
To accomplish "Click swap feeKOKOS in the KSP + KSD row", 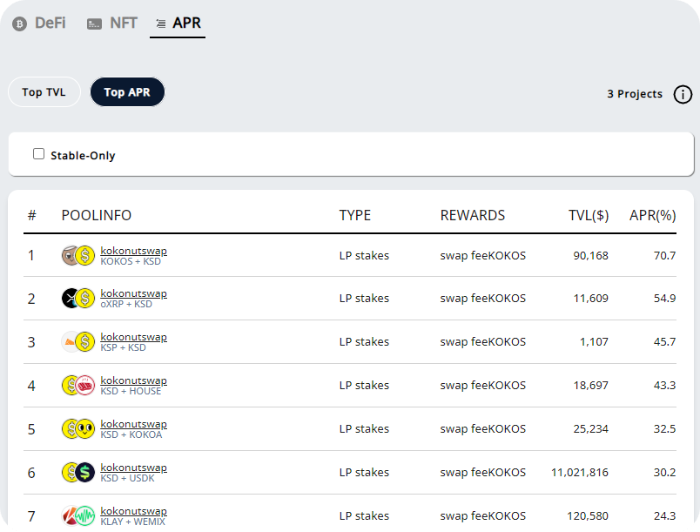I will (483, 342).
